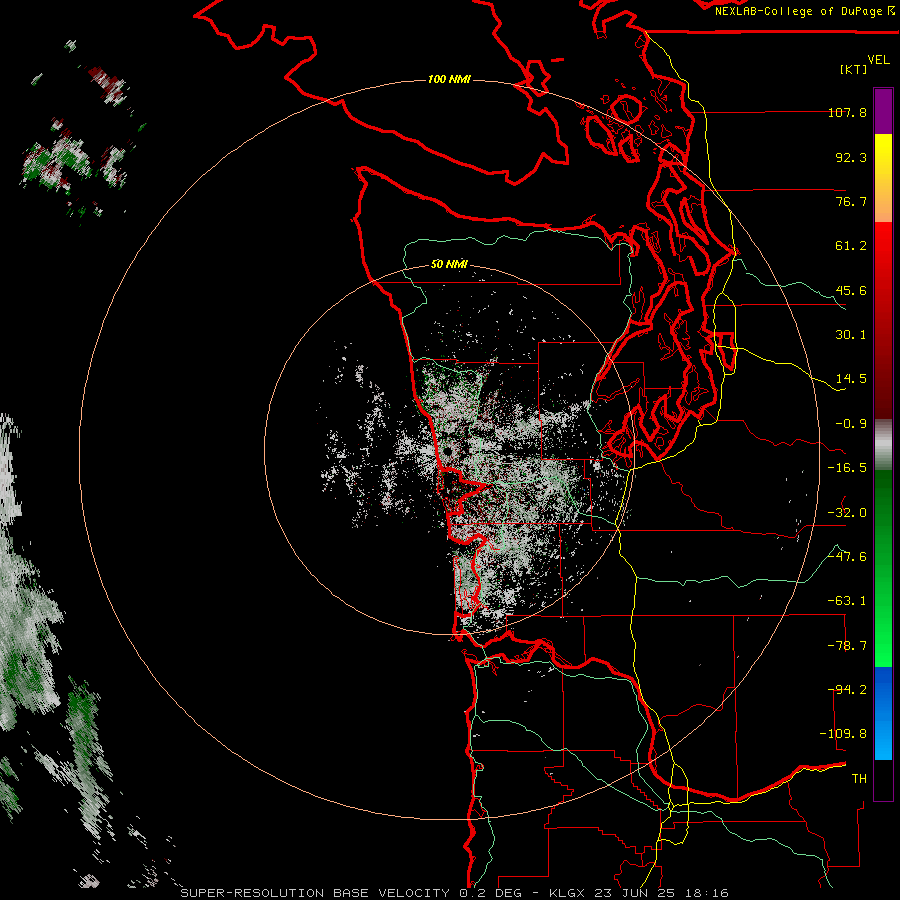Click the dark TH segment of the color bar

pyautogui.click(x=883, y=780)
